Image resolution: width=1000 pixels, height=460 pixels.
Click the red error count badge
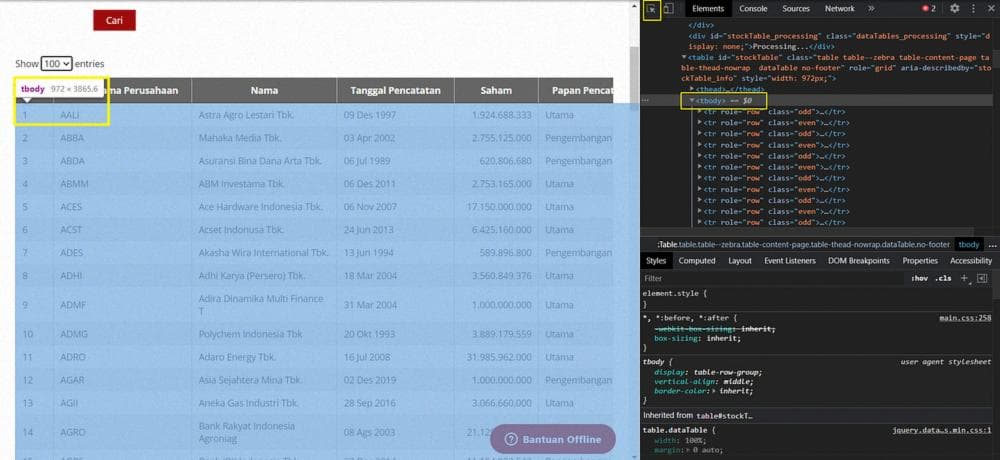(929, 9)
